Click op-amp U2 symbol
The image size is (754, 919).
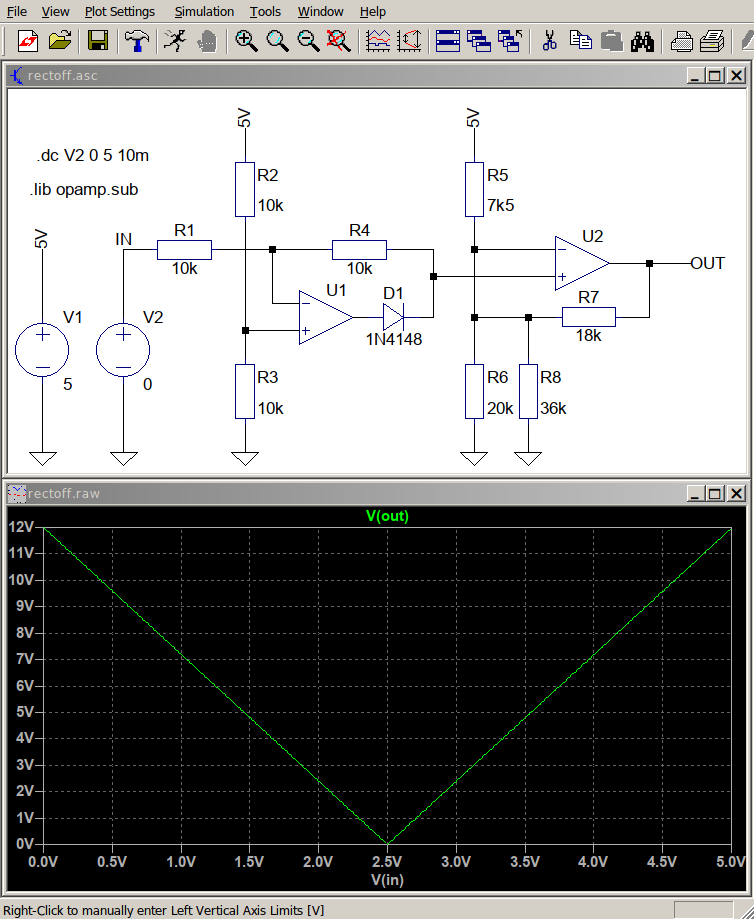(582, 263)
